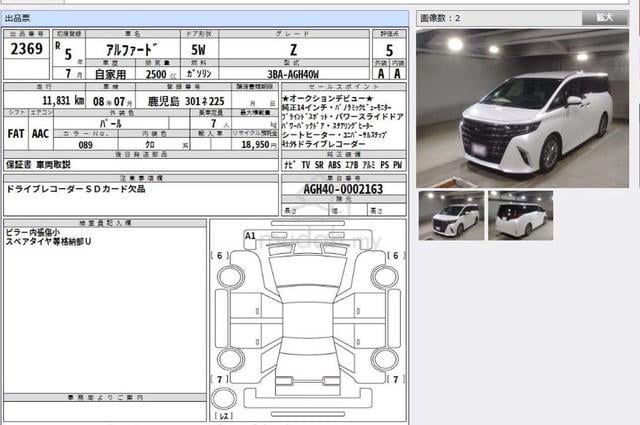Click grade value Z
Viewport: 640px width, 425px height.
pos(293,50)
